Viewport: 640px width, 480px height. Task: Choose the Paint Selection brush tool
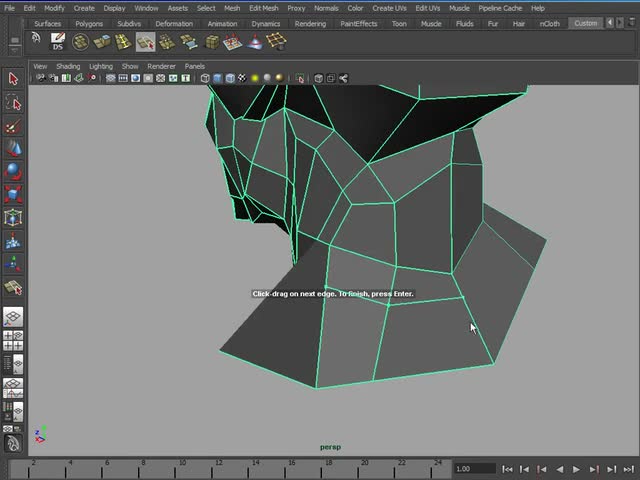(13, 127)
